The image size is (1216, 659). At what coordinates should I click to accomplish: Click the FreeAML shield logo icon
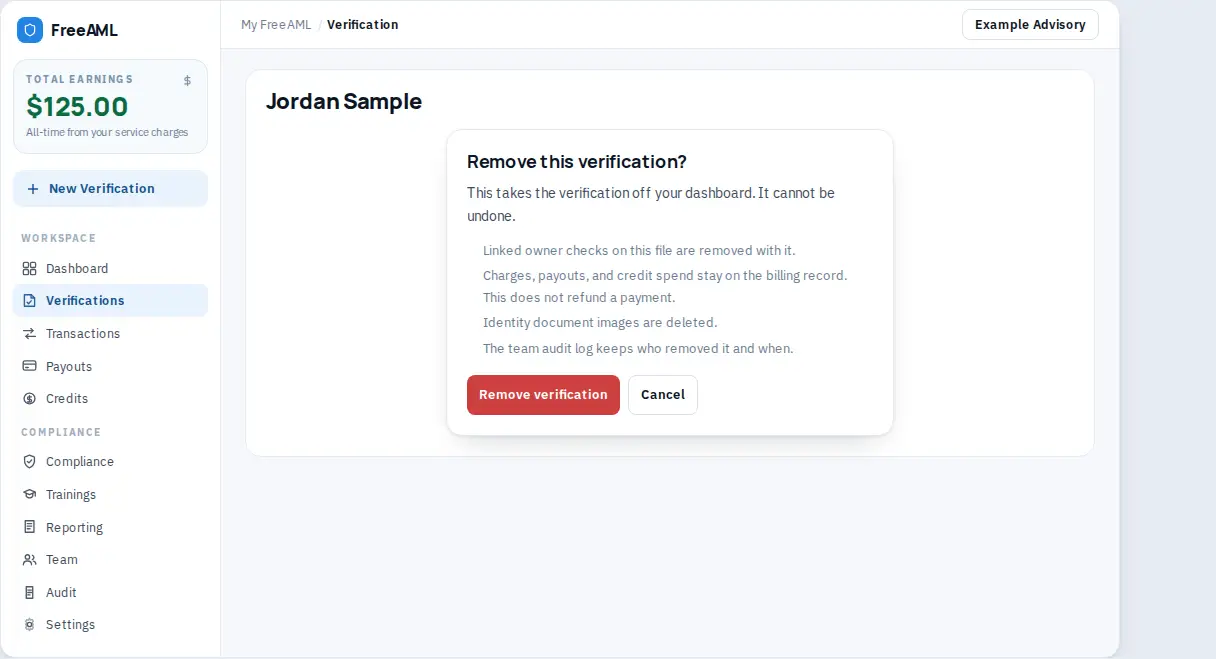(x=30, y=30)
